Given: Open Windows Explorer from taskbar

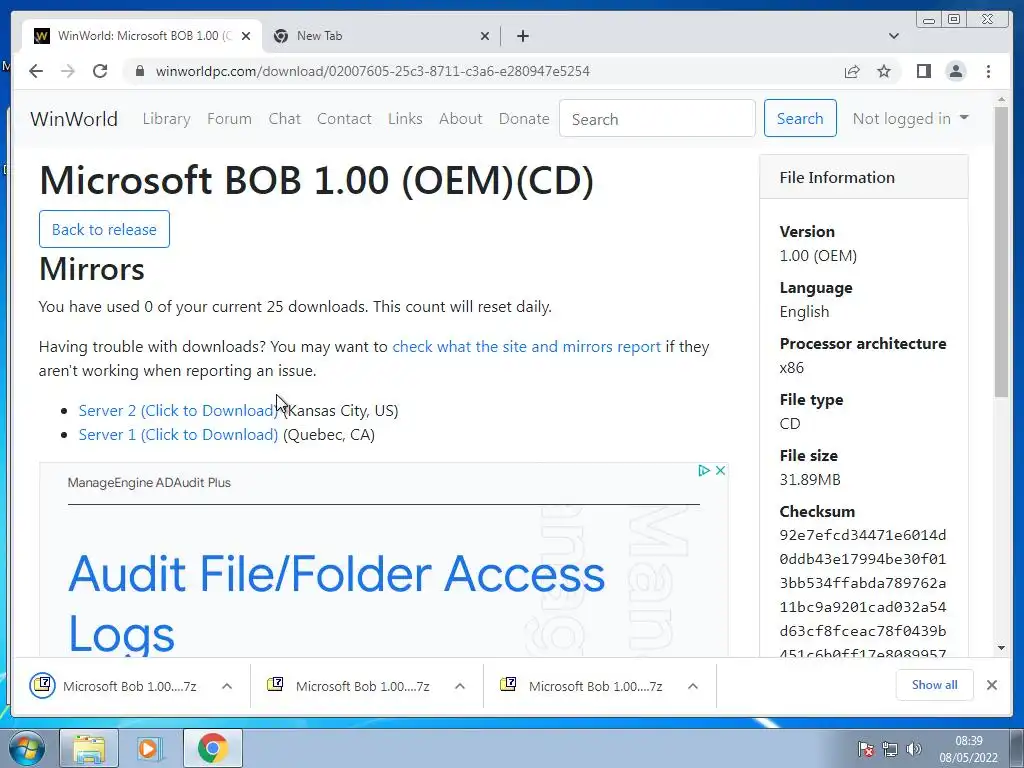Looking at the screenshot, I should 89,748.
